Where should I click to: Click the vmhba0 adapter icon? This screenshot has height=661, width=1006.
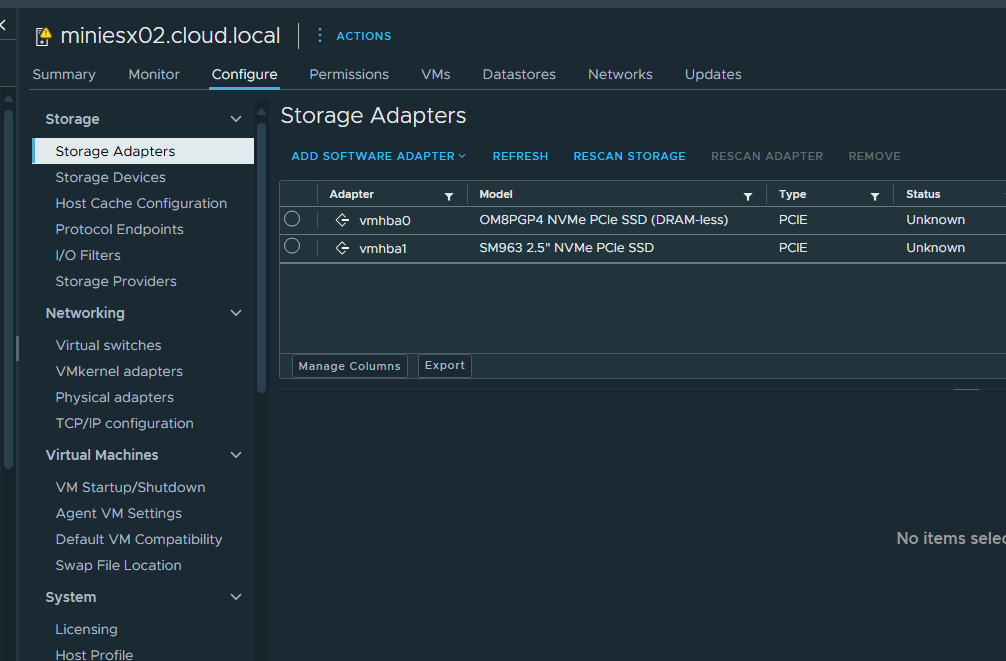coord(342,220)
